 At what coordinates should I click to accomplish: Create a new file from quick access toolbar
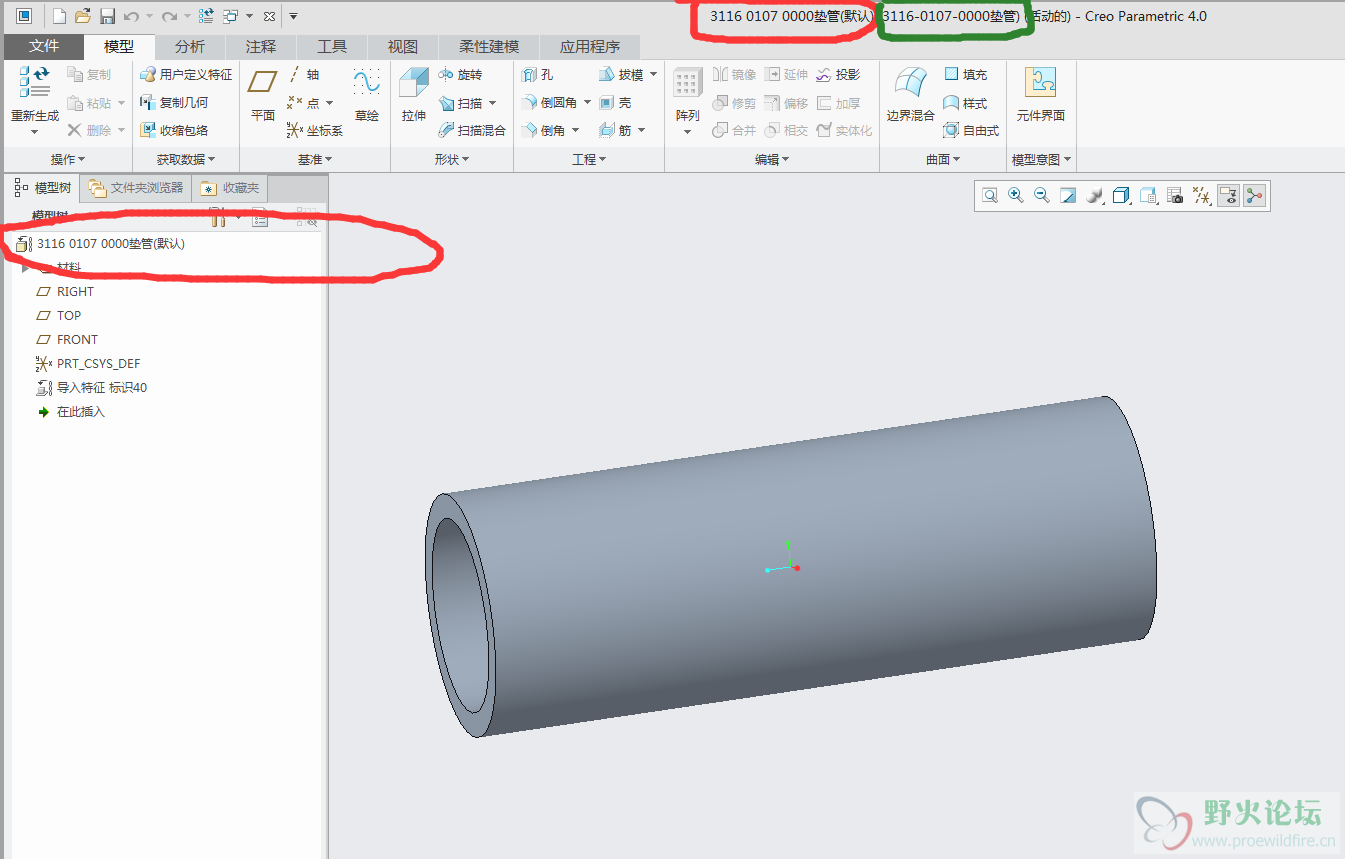tap(60, 16)
